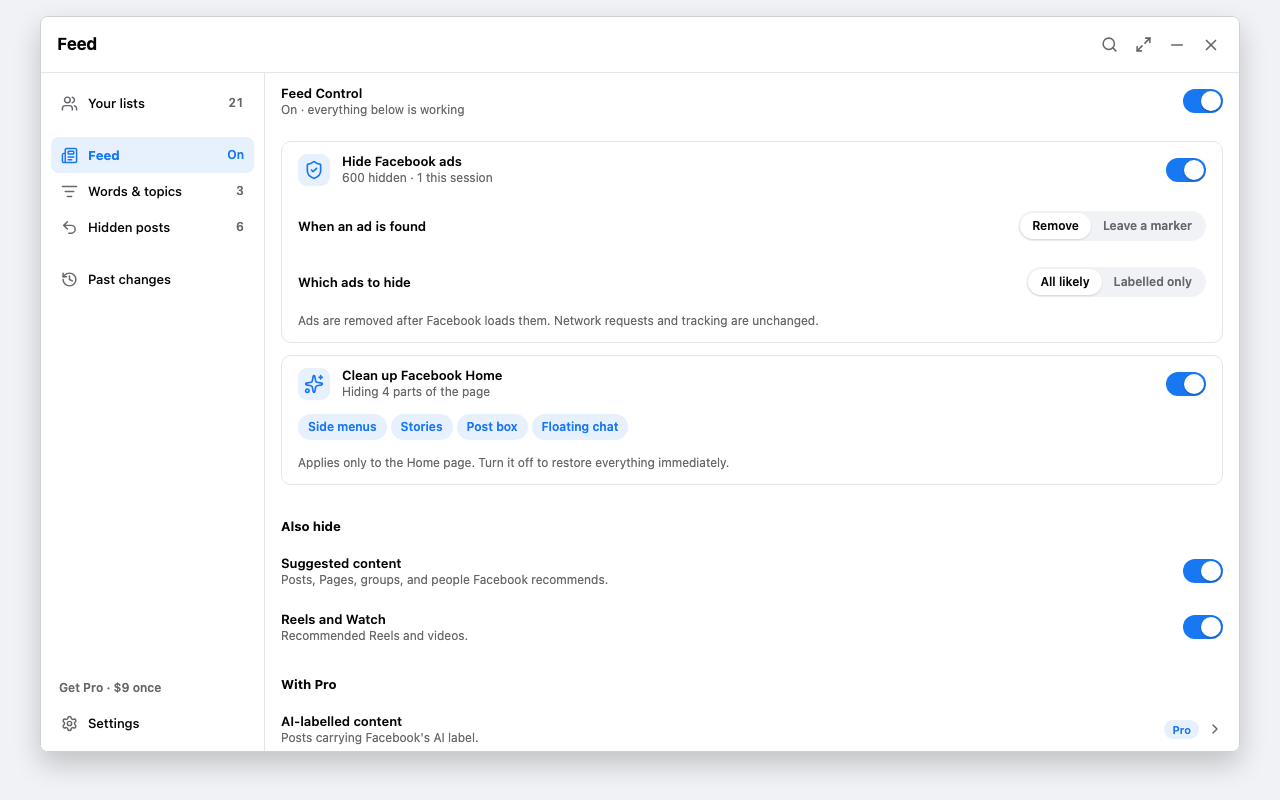Select the Remove option for found ads
Viewport: 1280px width, 800px height.
click(1055, 226)
